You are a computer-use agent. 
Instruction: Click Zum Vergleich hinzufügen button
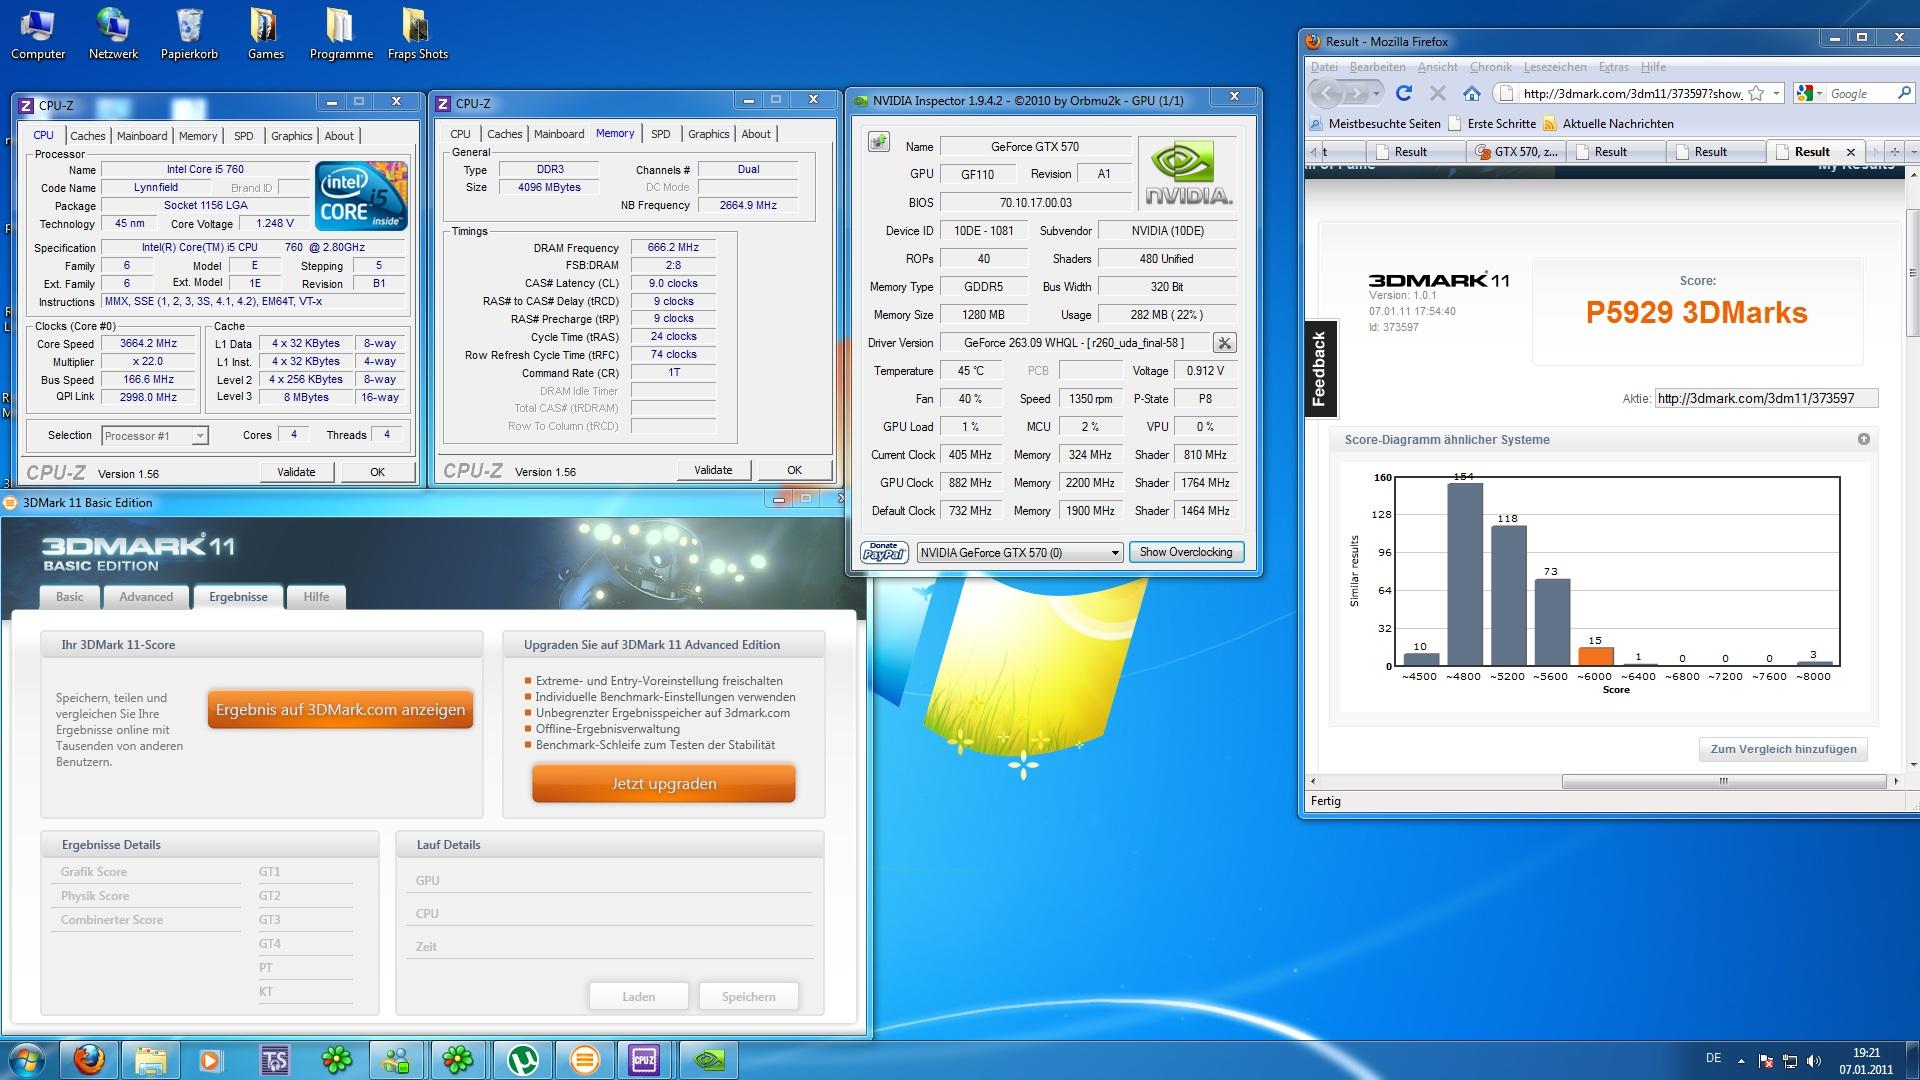pos(1783,749)
